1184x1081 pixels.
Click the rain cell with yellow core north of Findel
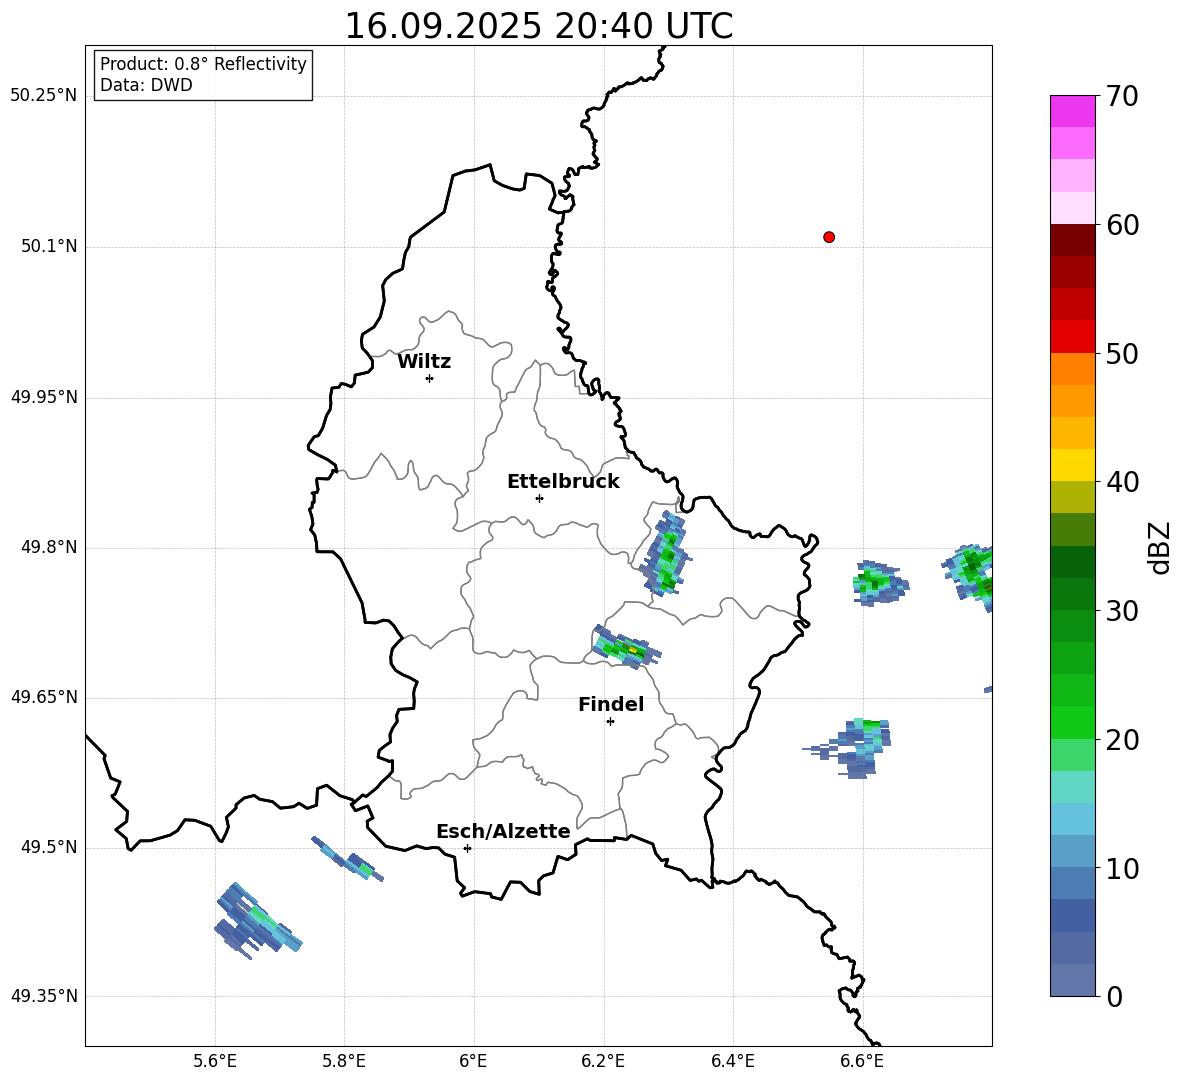pyautogui.click(x=627, y=648)
